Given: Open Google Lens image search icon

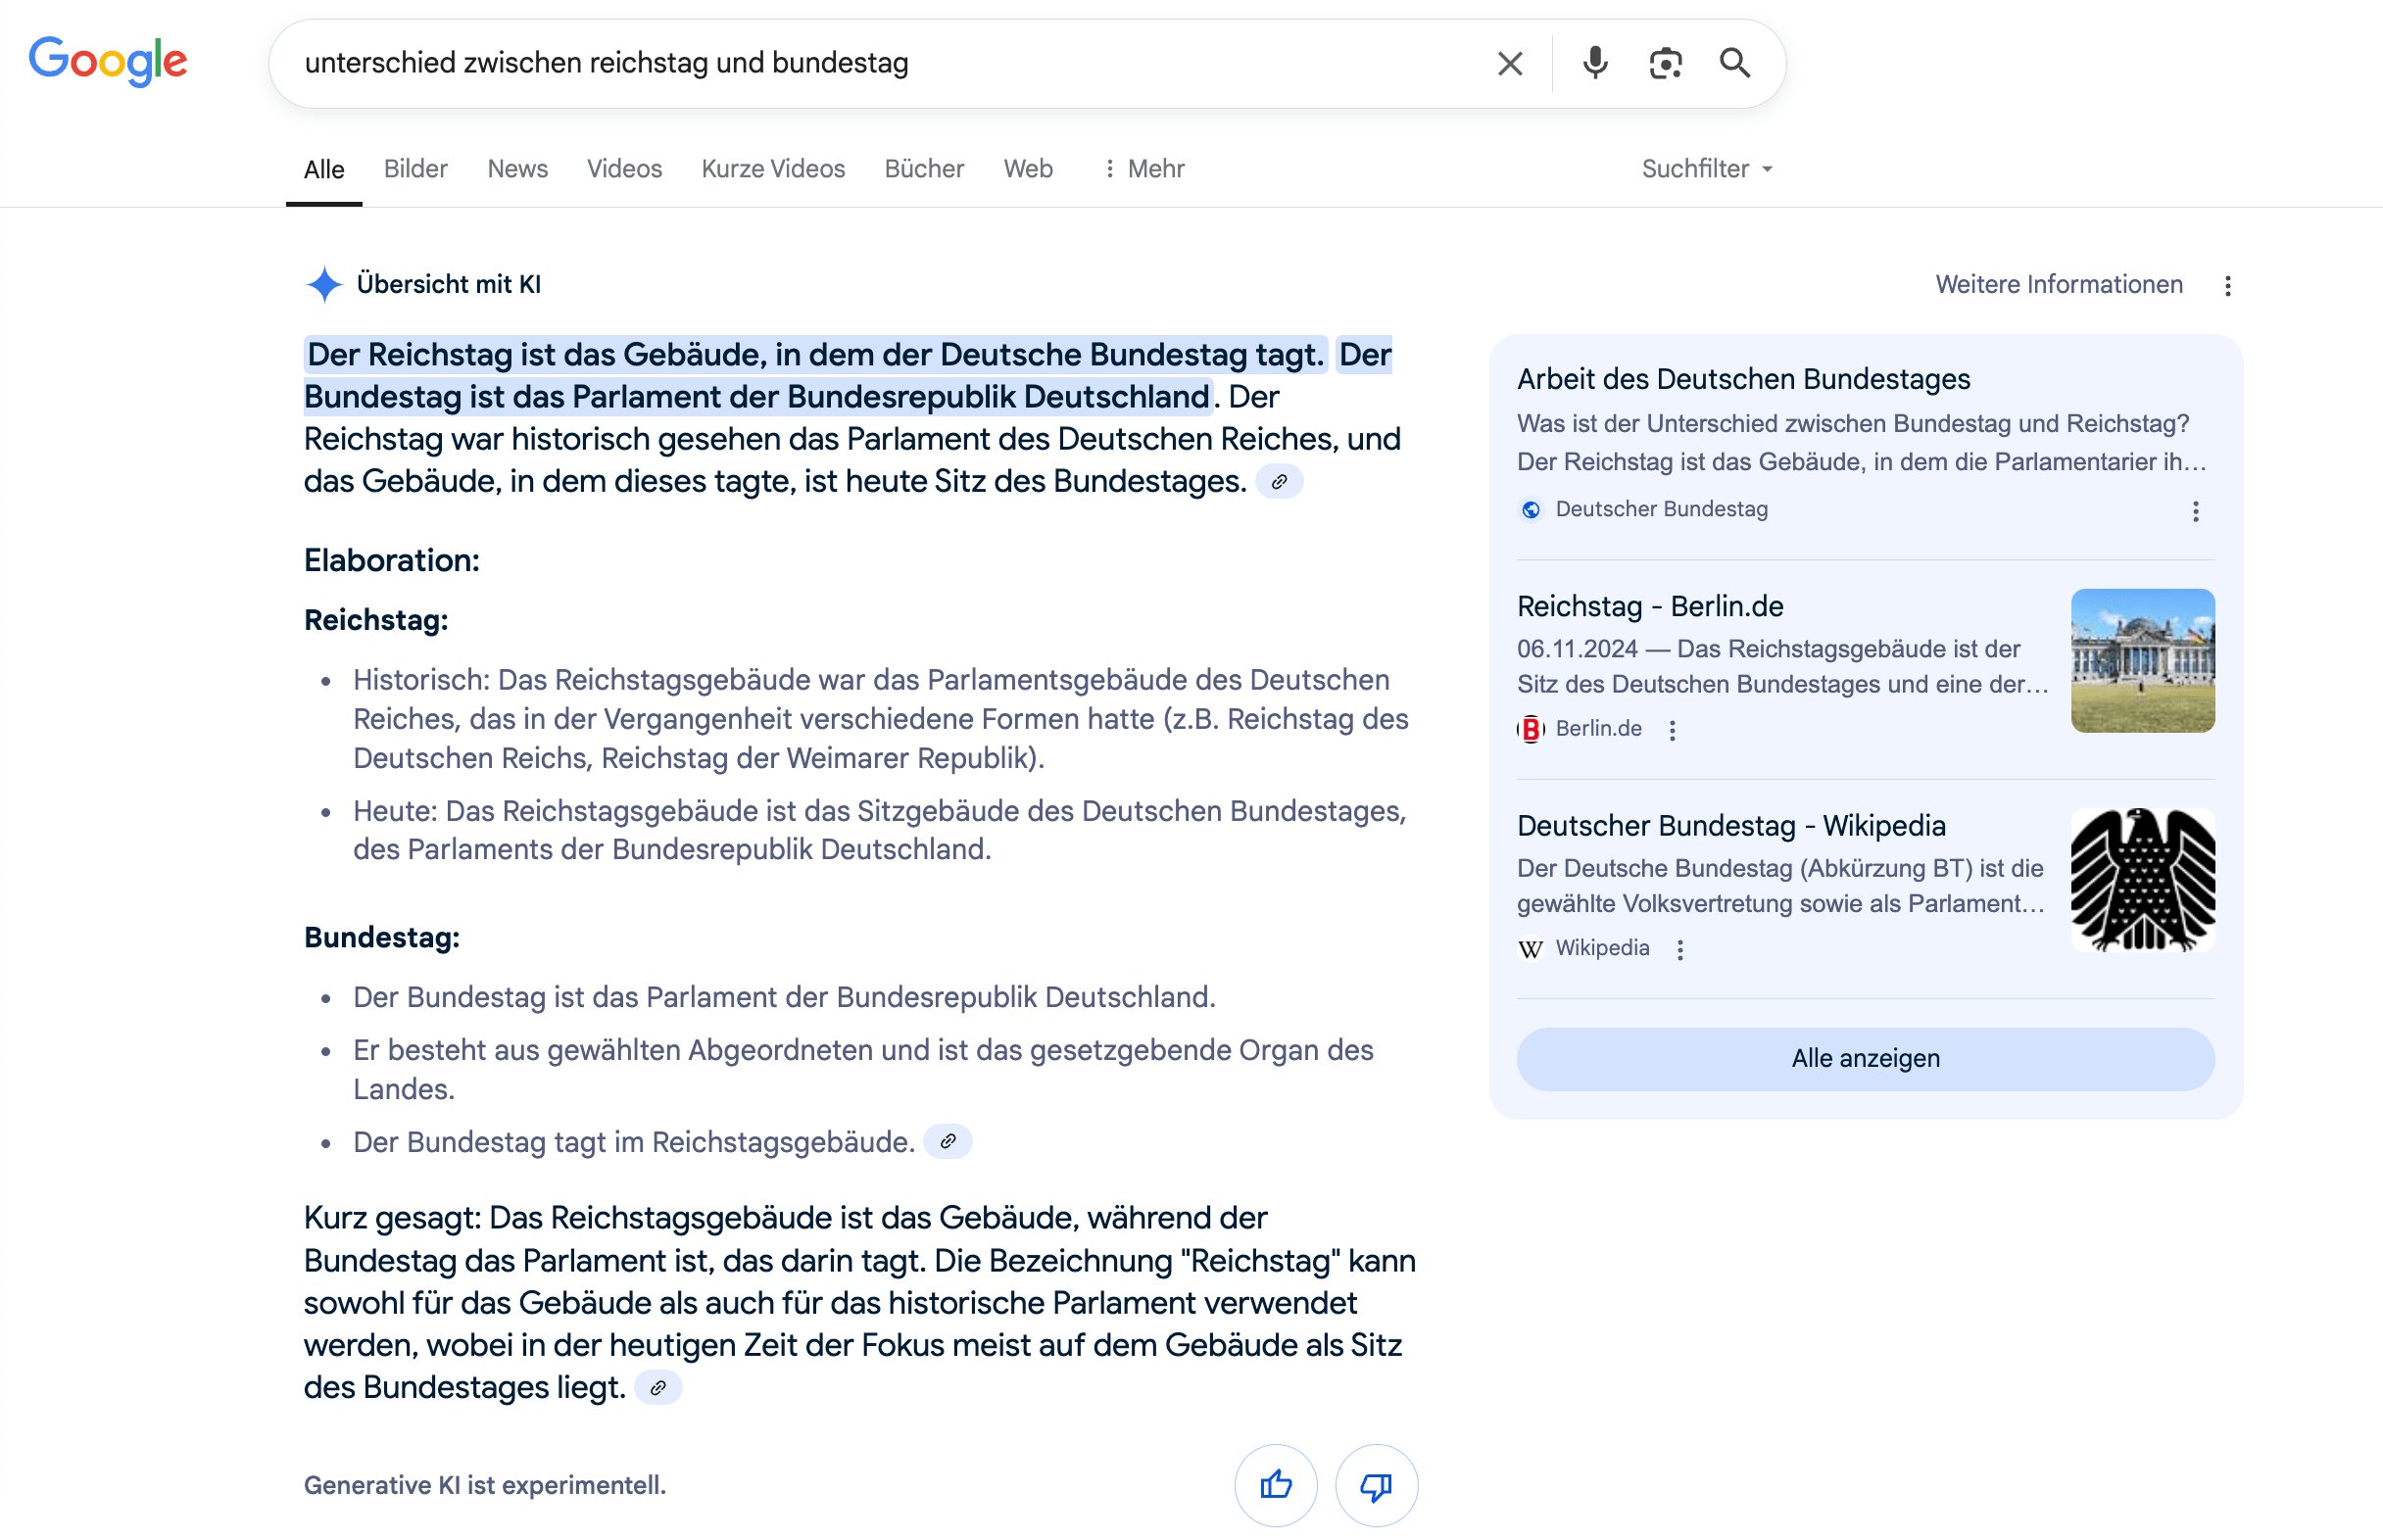Looking at the screenshot, I should 1665,63.
